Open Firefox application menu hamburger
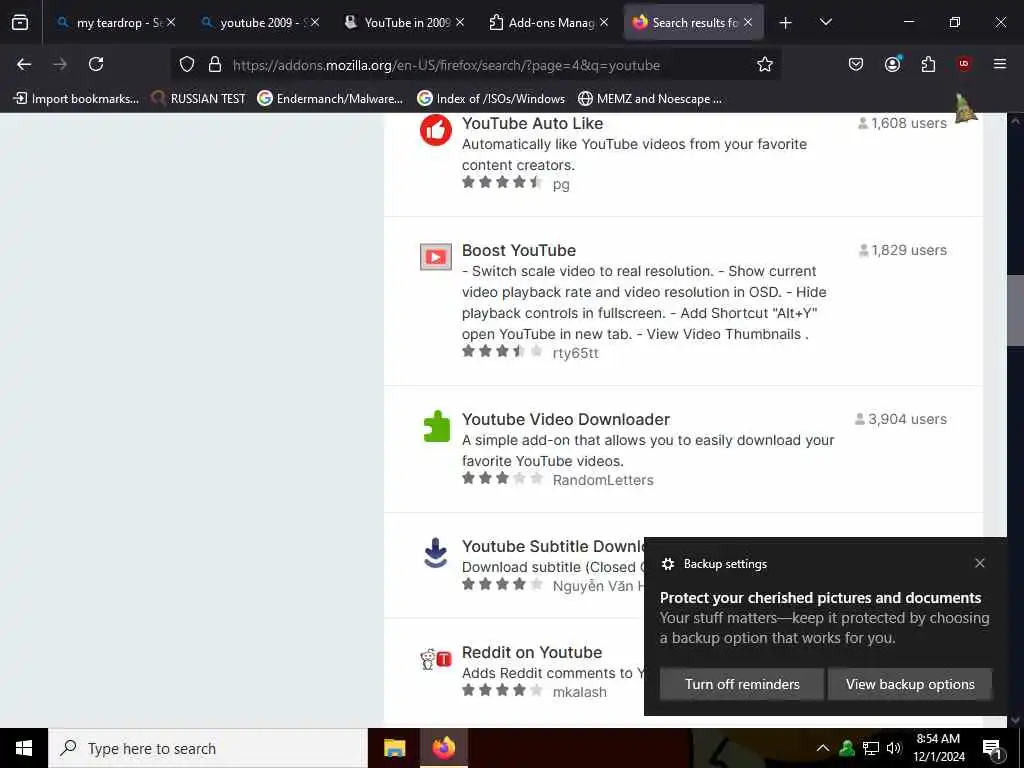Viewport: 1024px width, 768px height. coord(999,64)
